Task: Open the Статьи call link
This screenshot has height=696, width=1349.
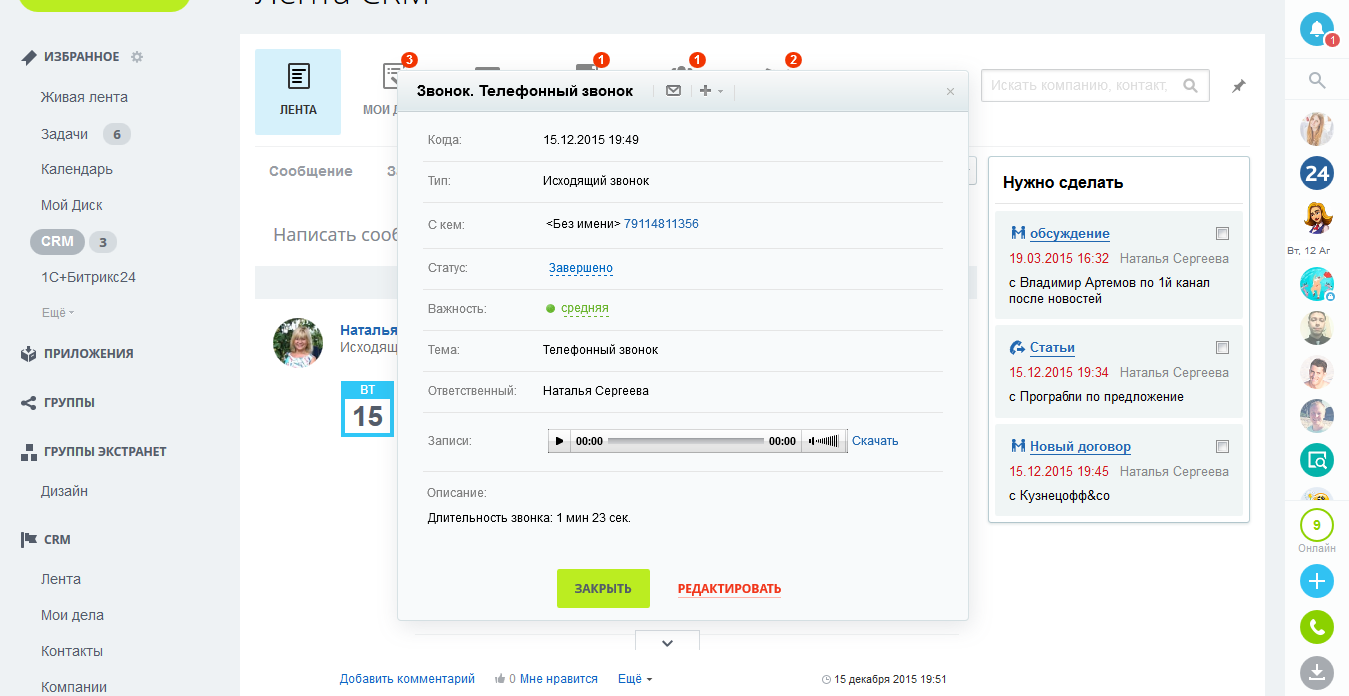Action: [x=1052, y=348]
